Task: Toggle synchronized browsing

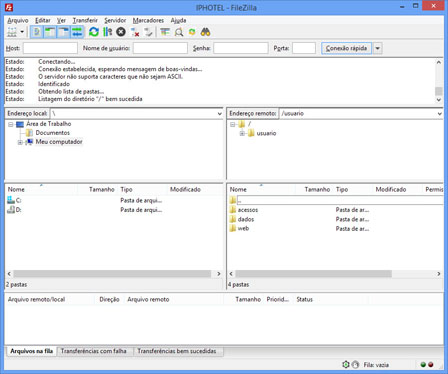Action: (192, 32)
